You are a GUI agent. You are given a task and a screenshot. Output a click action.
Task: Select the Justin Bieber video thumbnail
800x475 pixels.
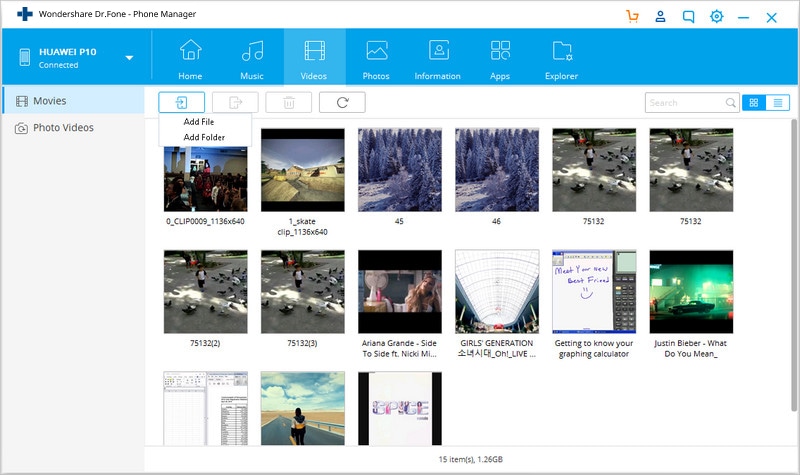point(691,292)
